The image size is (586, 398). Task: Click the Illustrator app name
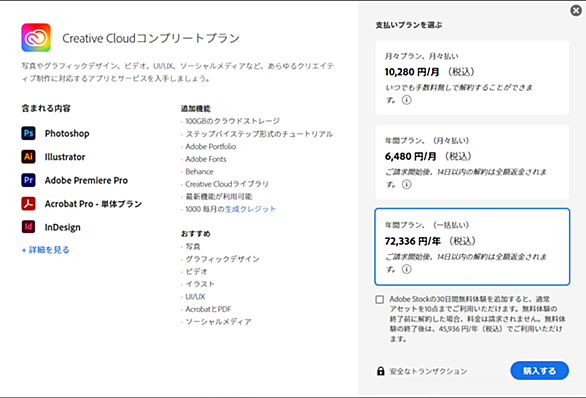pyautogui.click(x=65, y=157)
